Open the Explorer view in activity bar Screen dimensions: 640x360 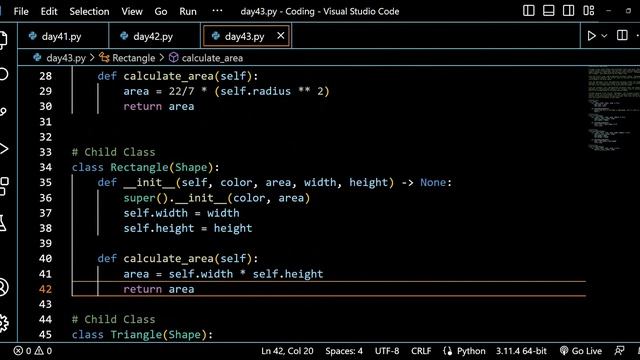(3, 39)
